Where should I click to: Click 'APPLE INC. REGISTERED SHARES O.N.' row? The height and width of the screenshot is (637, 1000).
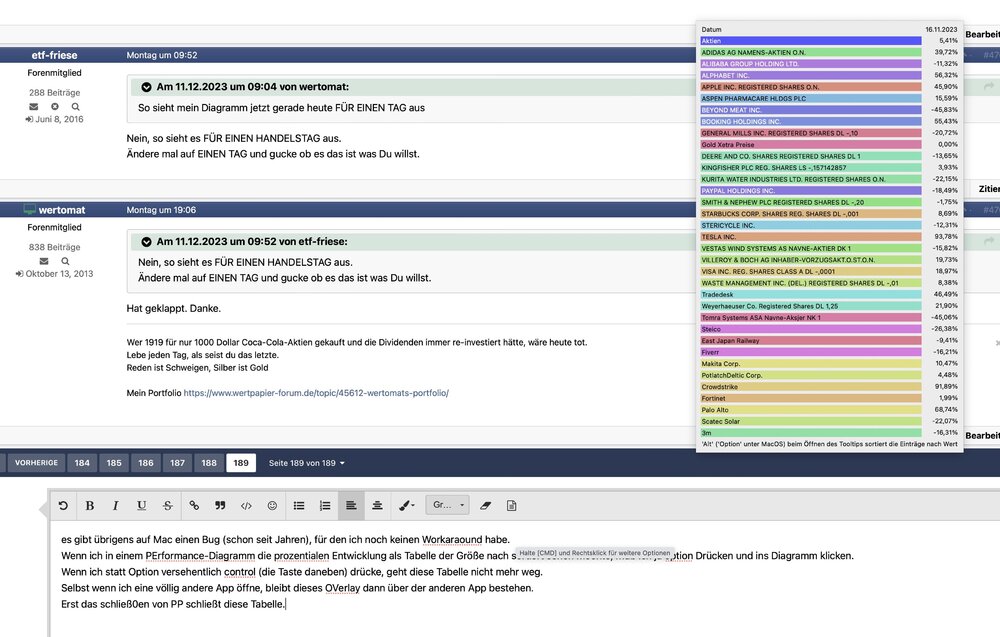click(811, 87)
